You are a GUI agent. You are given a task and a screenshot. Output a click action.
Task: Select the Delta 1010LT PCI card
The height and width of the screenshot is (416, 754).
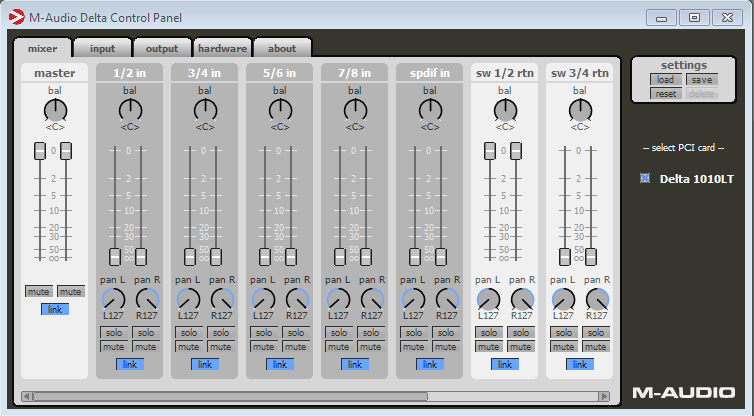[x=645, y=178]
